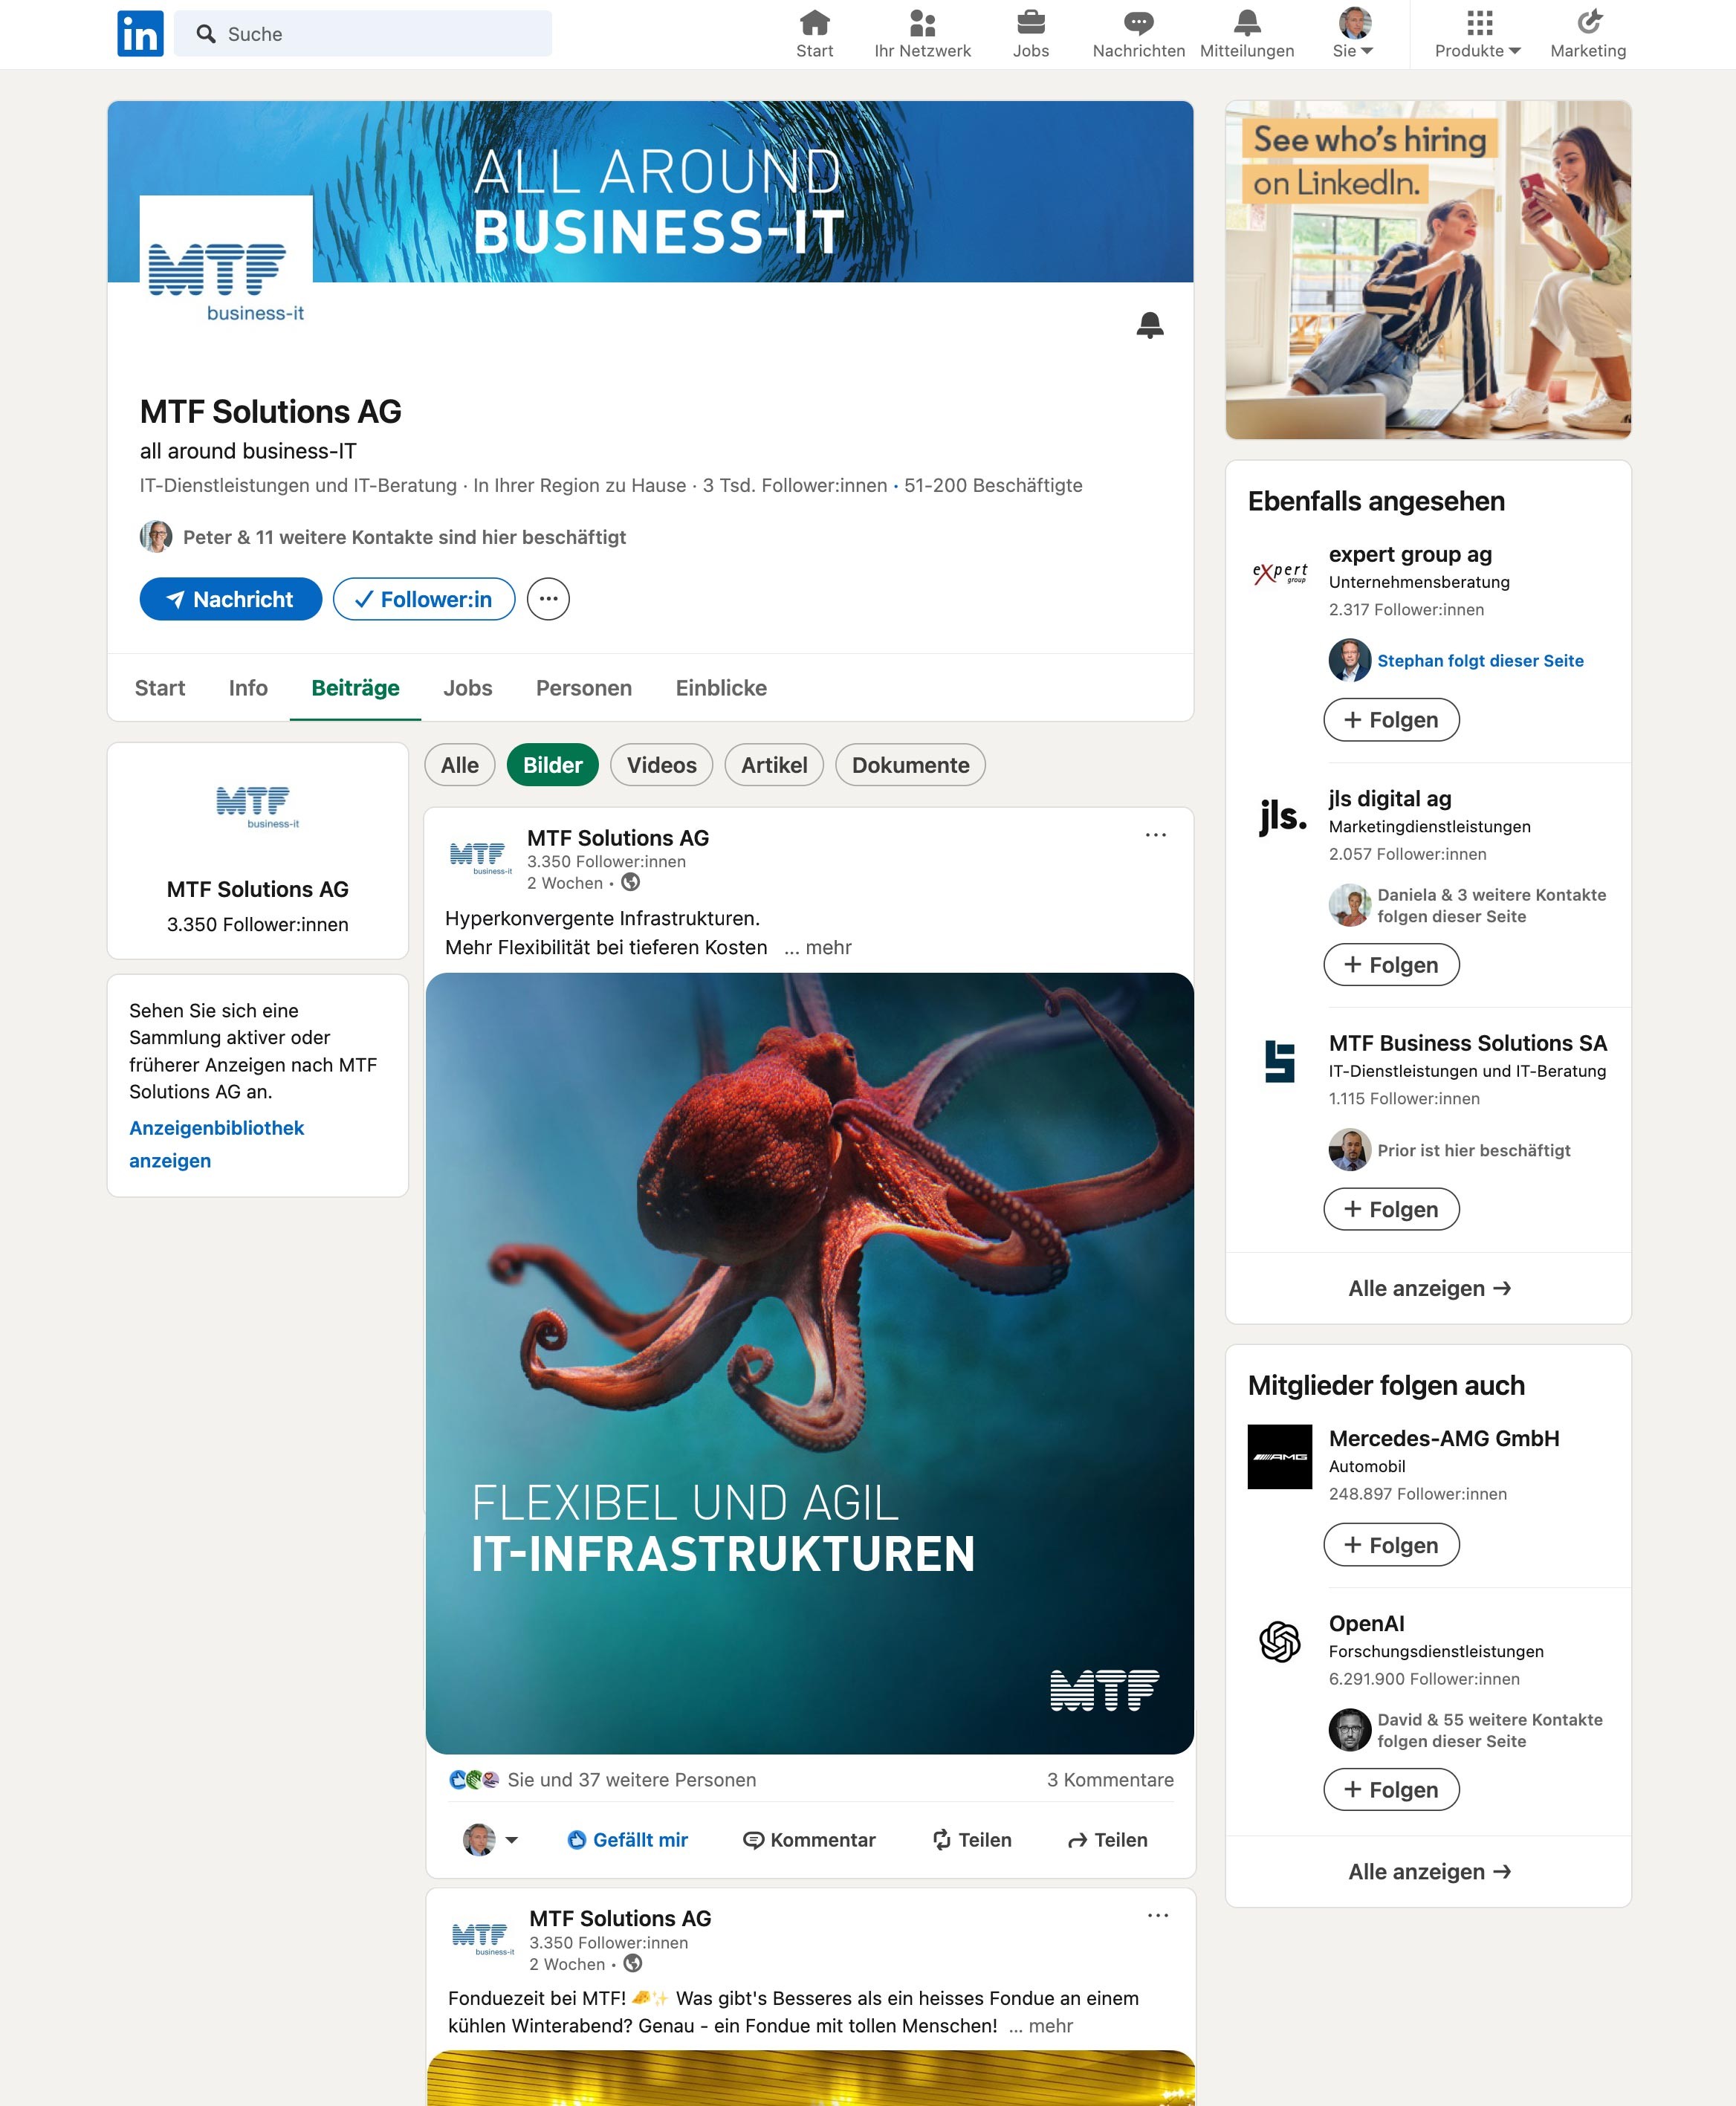Click the bell icon on the company page
Screen dimensions: 1736x2106
tap(1150, 324)
